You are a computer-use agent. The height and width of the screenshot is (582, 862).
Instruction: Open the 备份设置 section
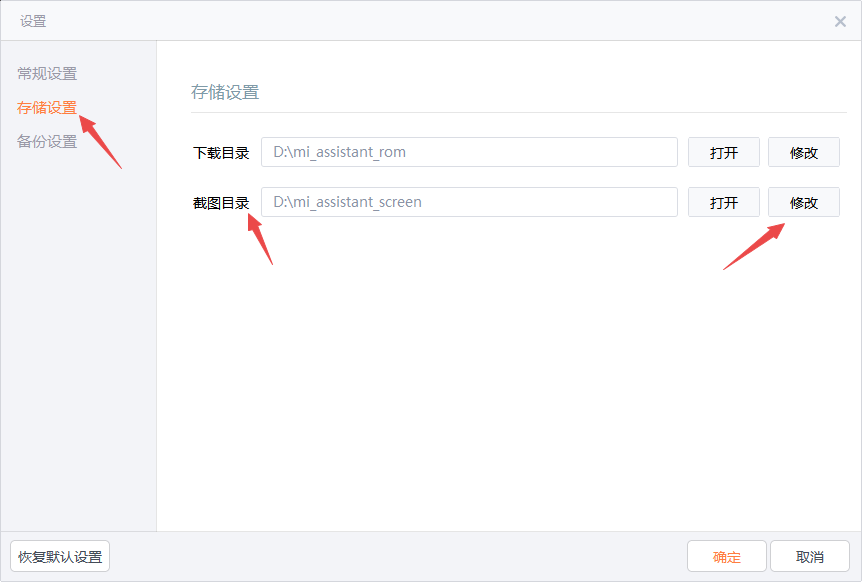[x=47, y=141]
